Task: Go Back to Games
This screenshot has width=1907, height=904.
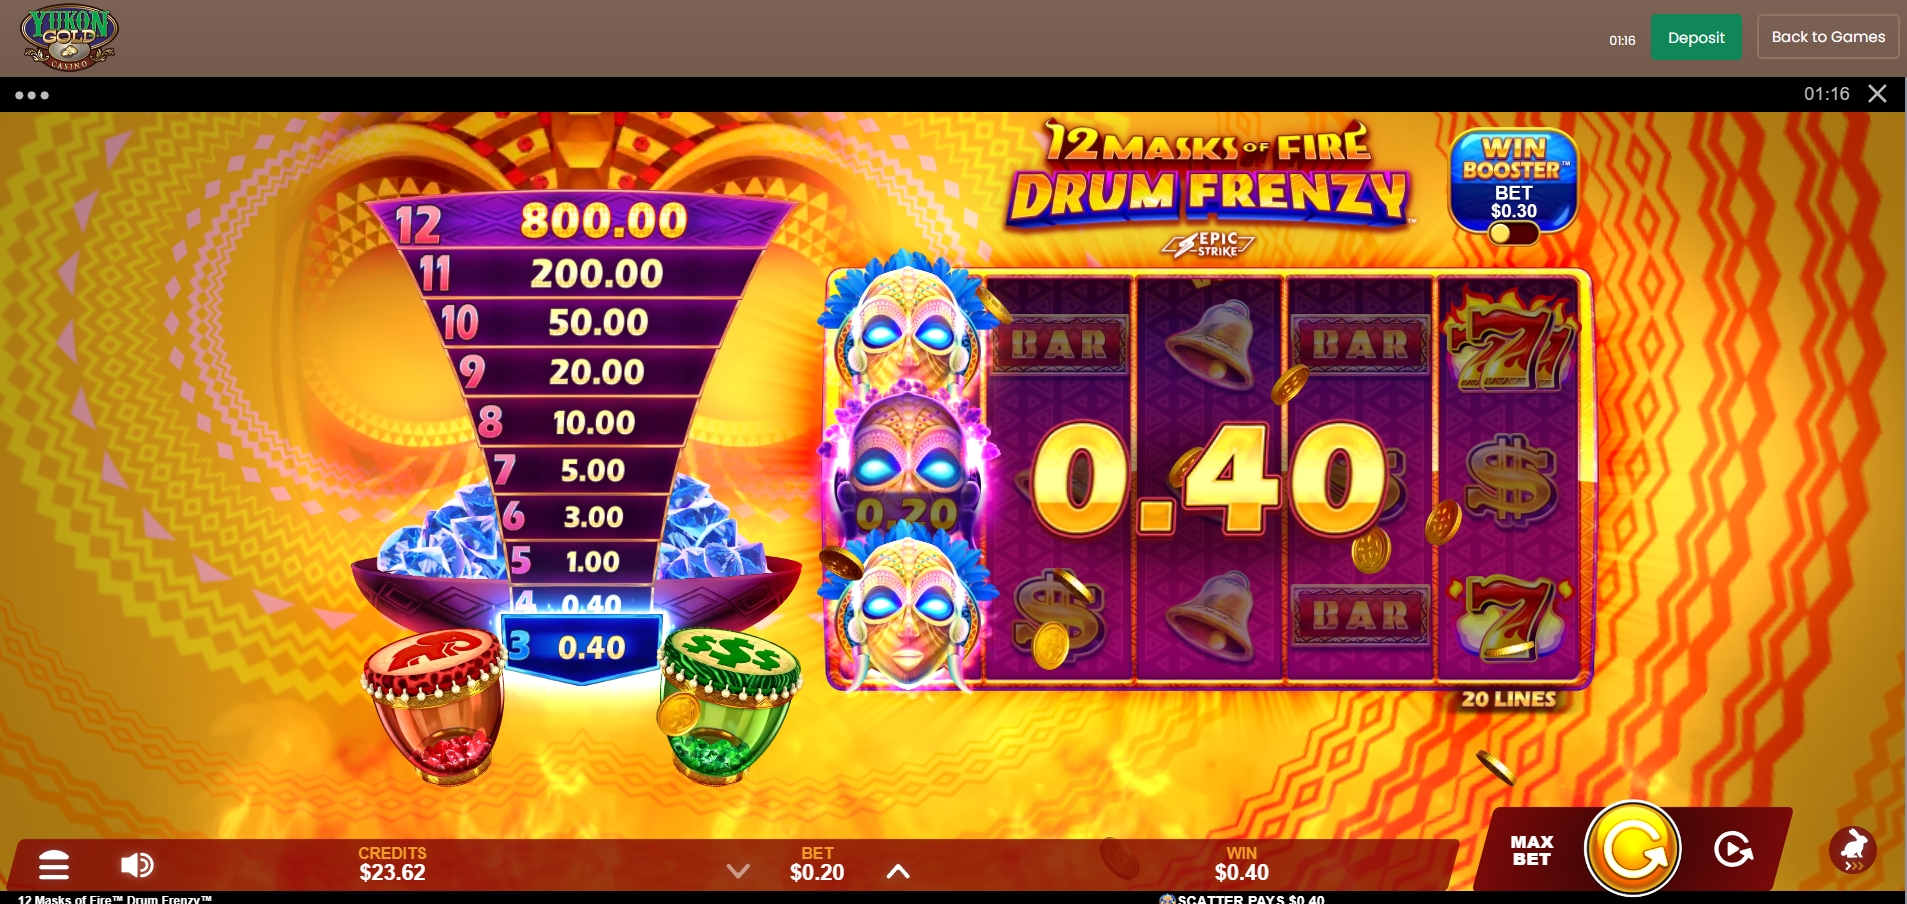Action: (x=1828, y=37)
